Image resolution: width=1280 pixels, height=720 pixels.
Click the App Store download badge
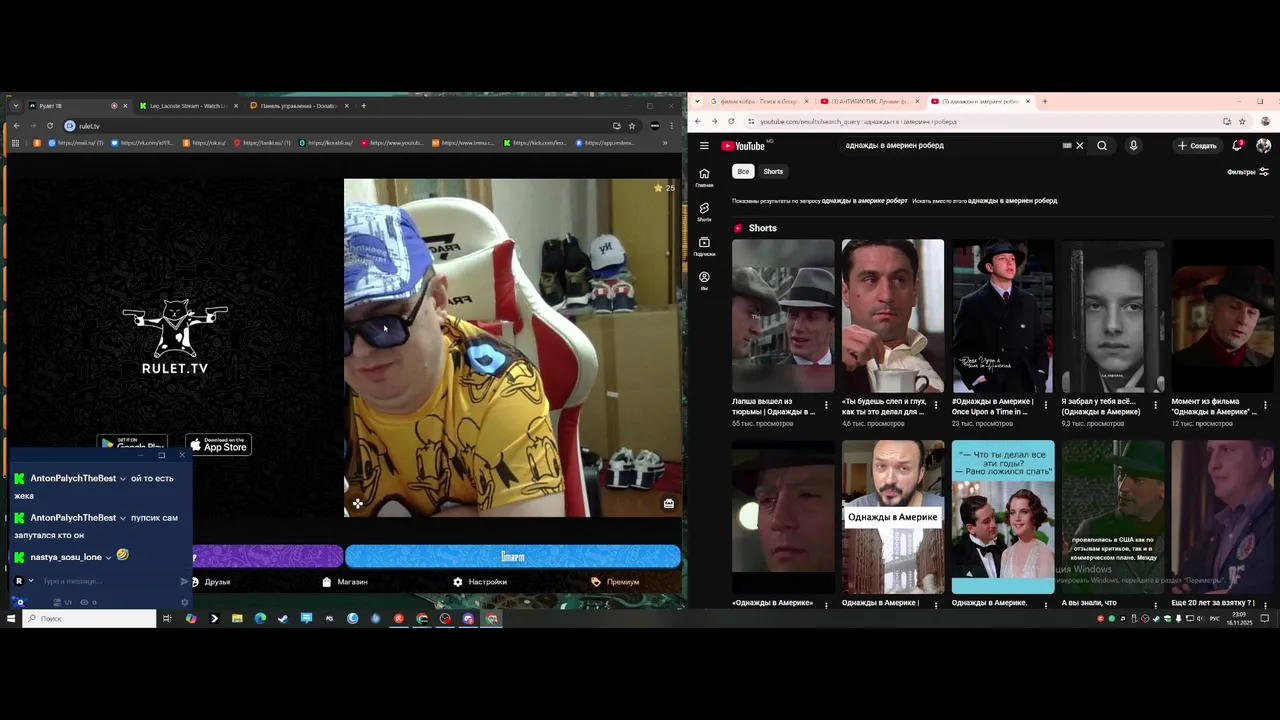tap(219, 445)
